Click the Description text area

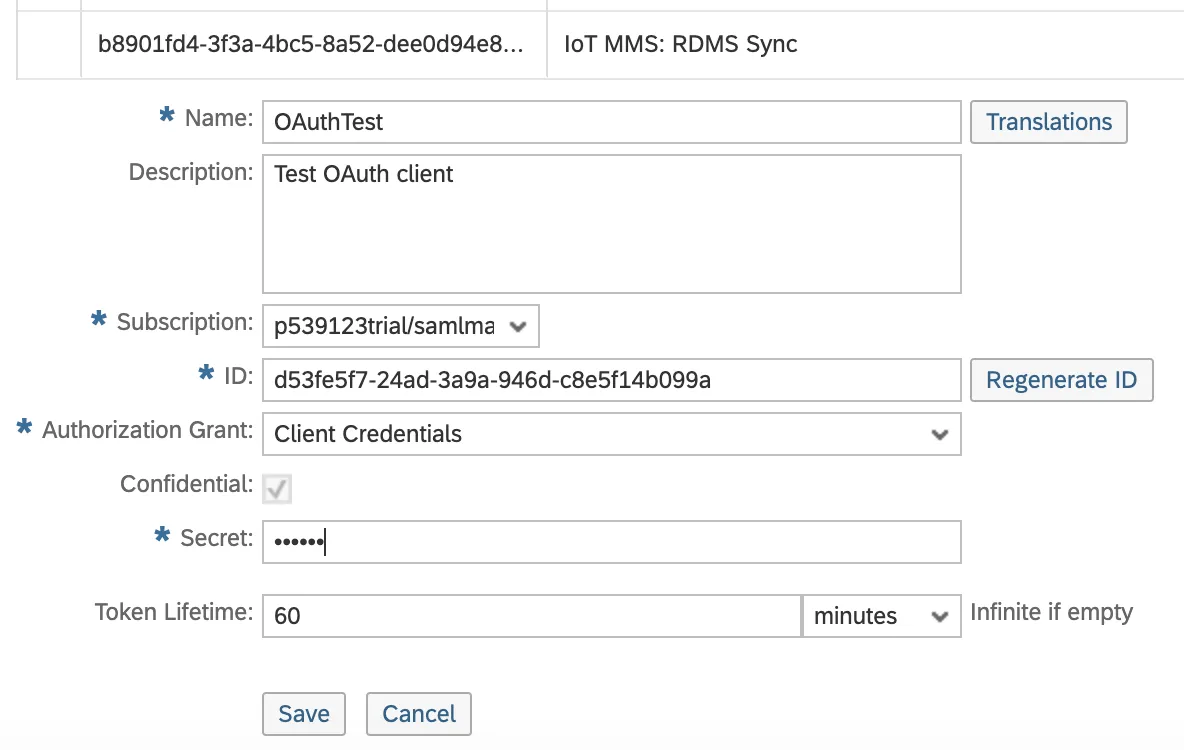click(610, 223)
